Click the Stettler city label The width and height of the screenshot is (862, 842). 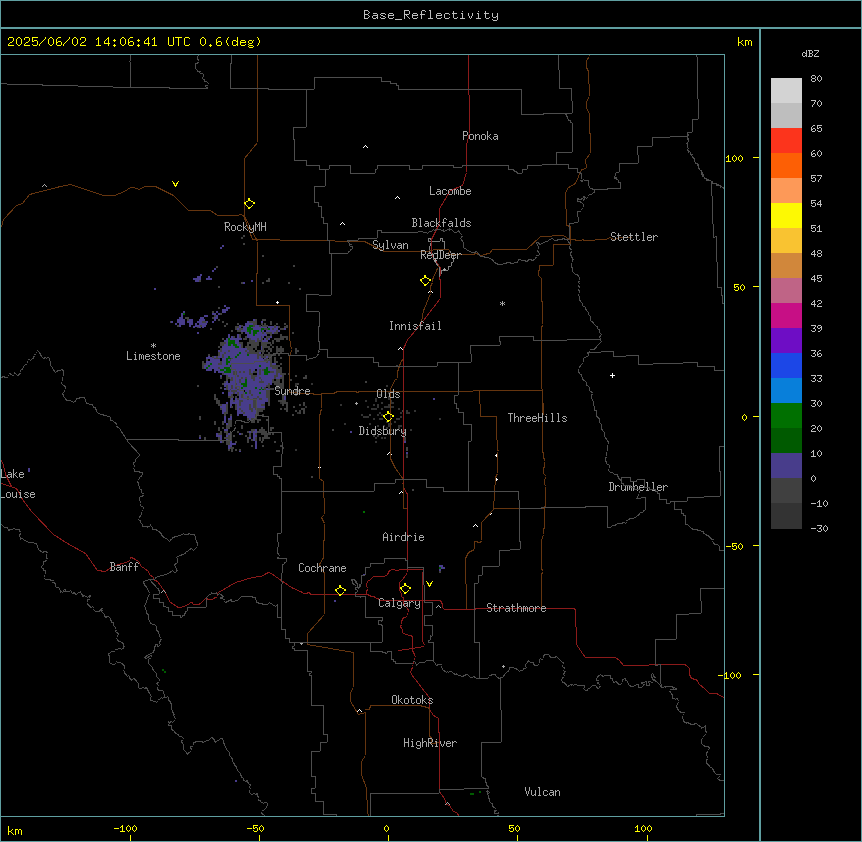point(634,237)
